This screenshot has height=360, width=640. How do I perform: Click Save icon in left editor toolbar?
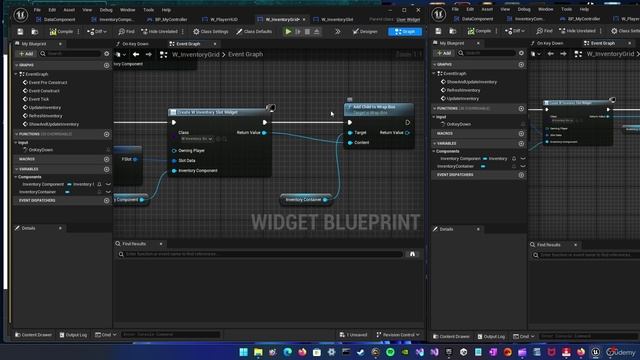click(x=20, y=31)
